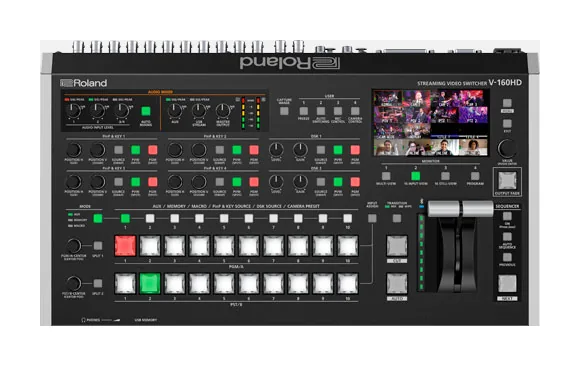This screenshot has height=366, width=580.
Task: Tap USER 2 AUTO SWITCHING button
Action: pyautogui.click(x=321, y=111)
